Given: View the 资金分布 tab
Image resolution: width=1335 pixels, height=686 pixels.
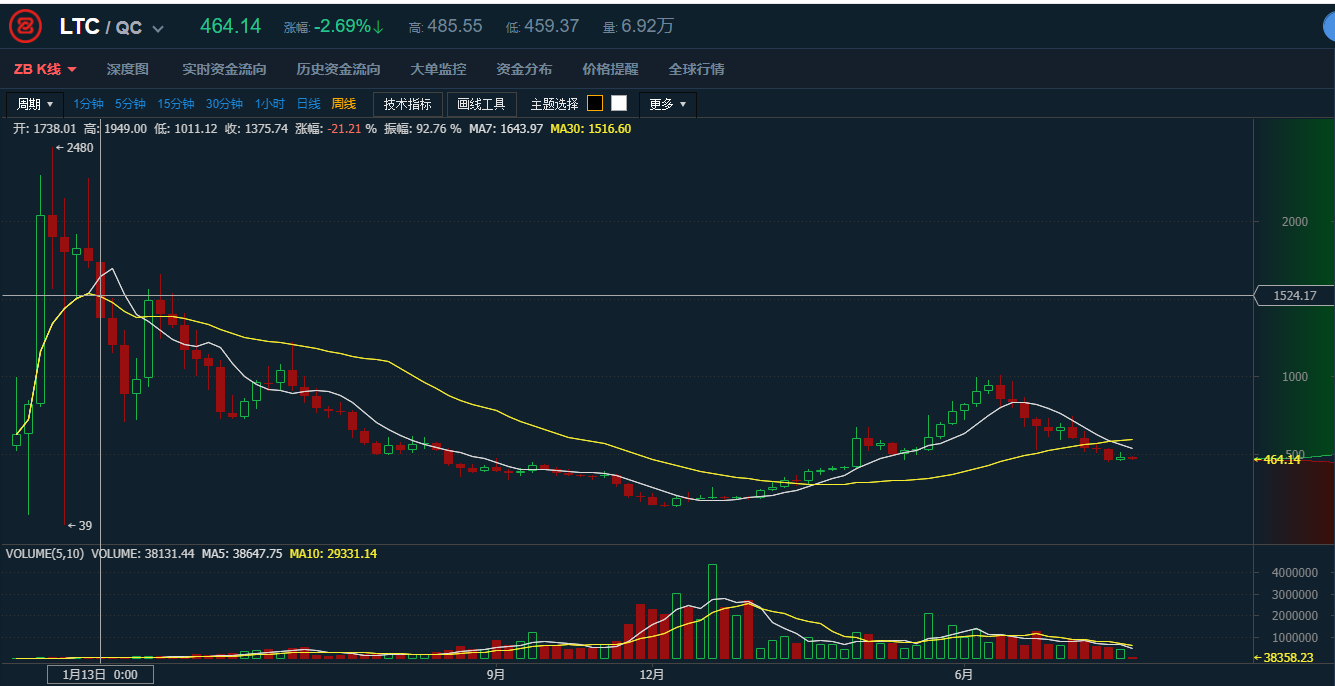Looking at the screenshot, I should pos(524,69).
